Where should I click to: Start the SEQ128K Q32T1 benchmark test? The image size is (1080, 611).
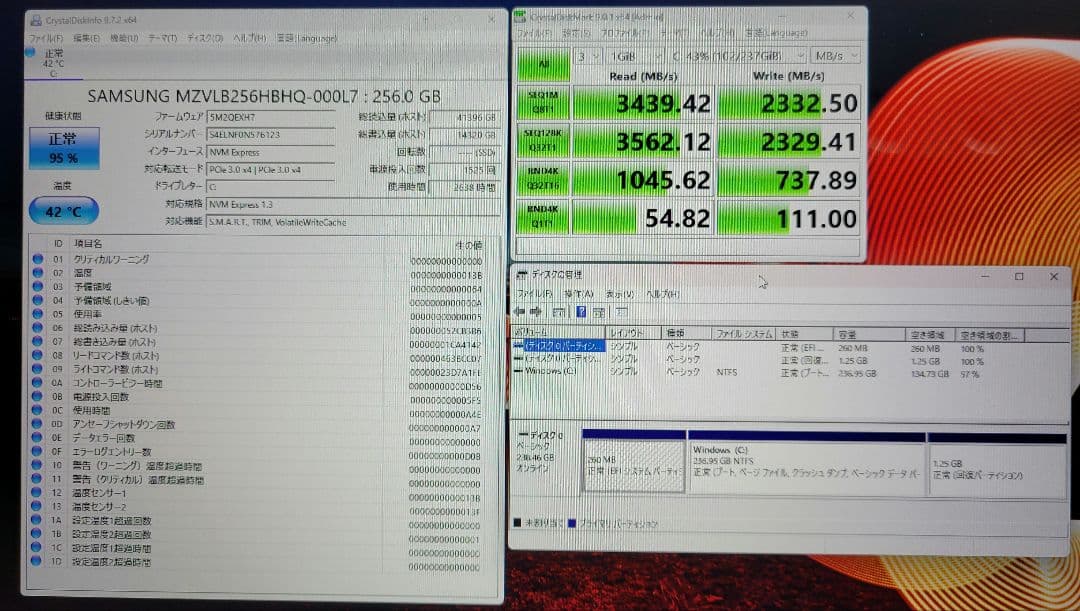coord(543,141)
